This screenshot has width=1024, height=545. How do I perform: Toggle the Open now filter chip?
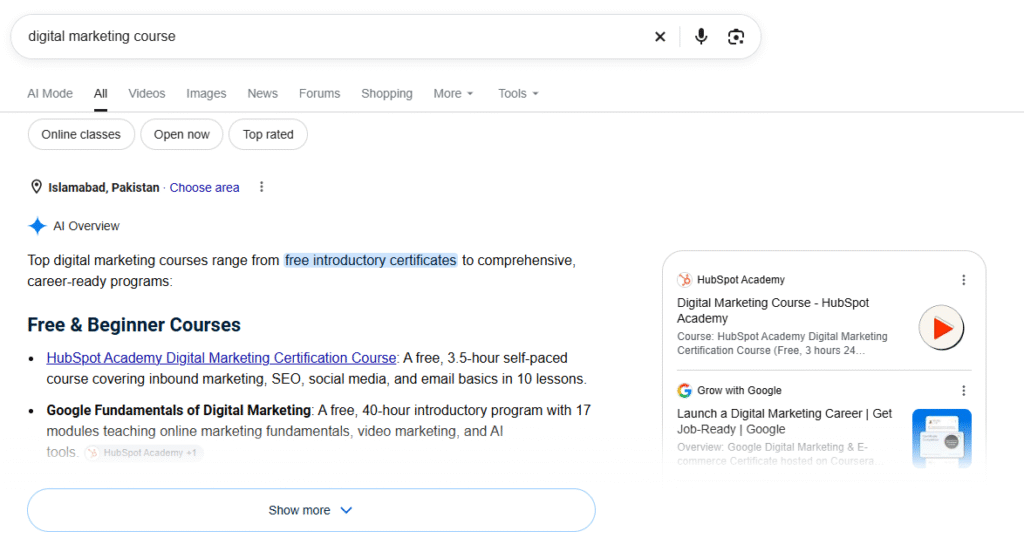(x=182, y=134)
